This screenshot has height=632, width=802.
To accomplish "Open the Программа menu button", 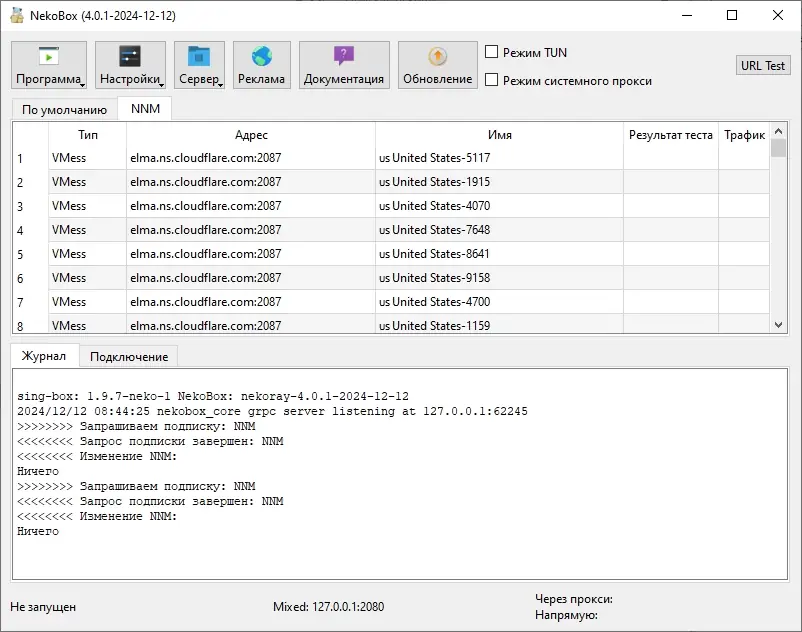I will tap(49, 65).
